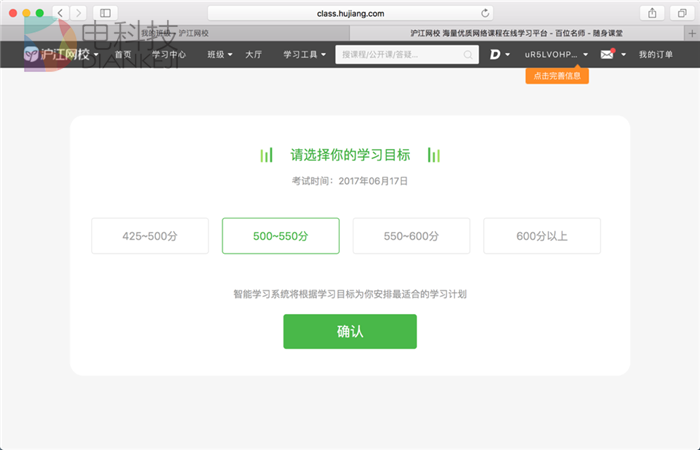This screenshot has height=450, width=700.
Task: Reload the page with the refresh icon
Action: (485, 13)
